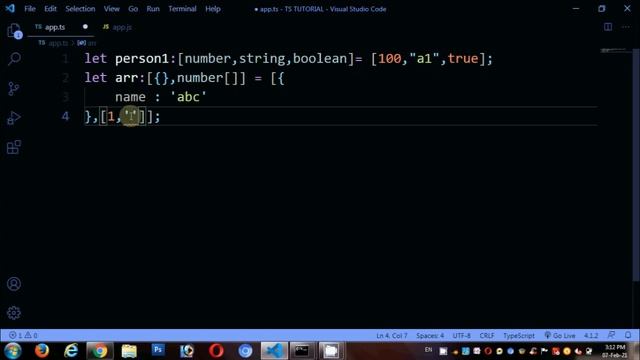Change the CRLF end of line sequence
The width and height of the screenshot is (640, 360).
(x=487, y=336)
